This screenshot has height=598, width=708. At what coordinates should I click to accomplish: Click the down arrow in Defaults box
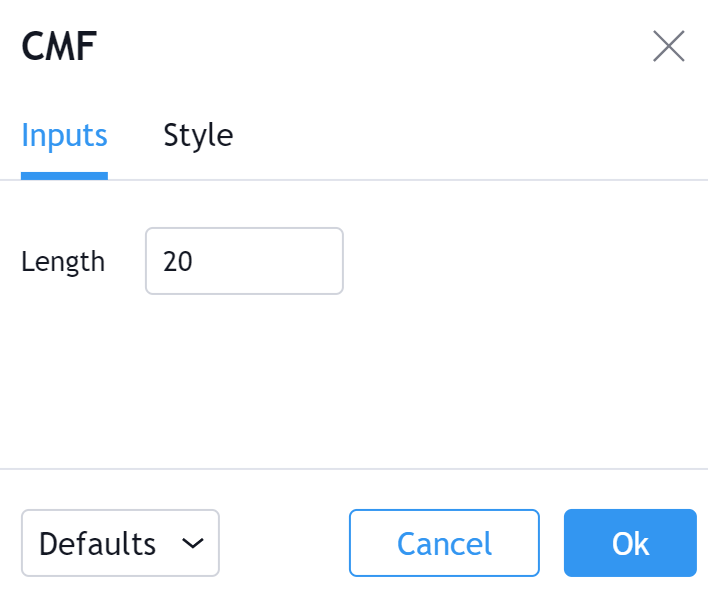tap(193, 543)
